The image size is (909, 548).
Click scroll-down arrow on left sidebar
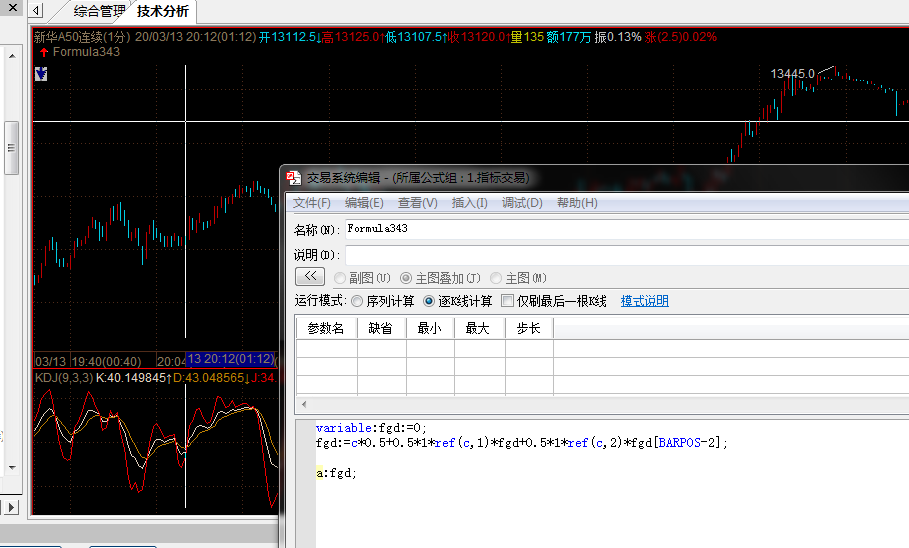click(11, 467)
